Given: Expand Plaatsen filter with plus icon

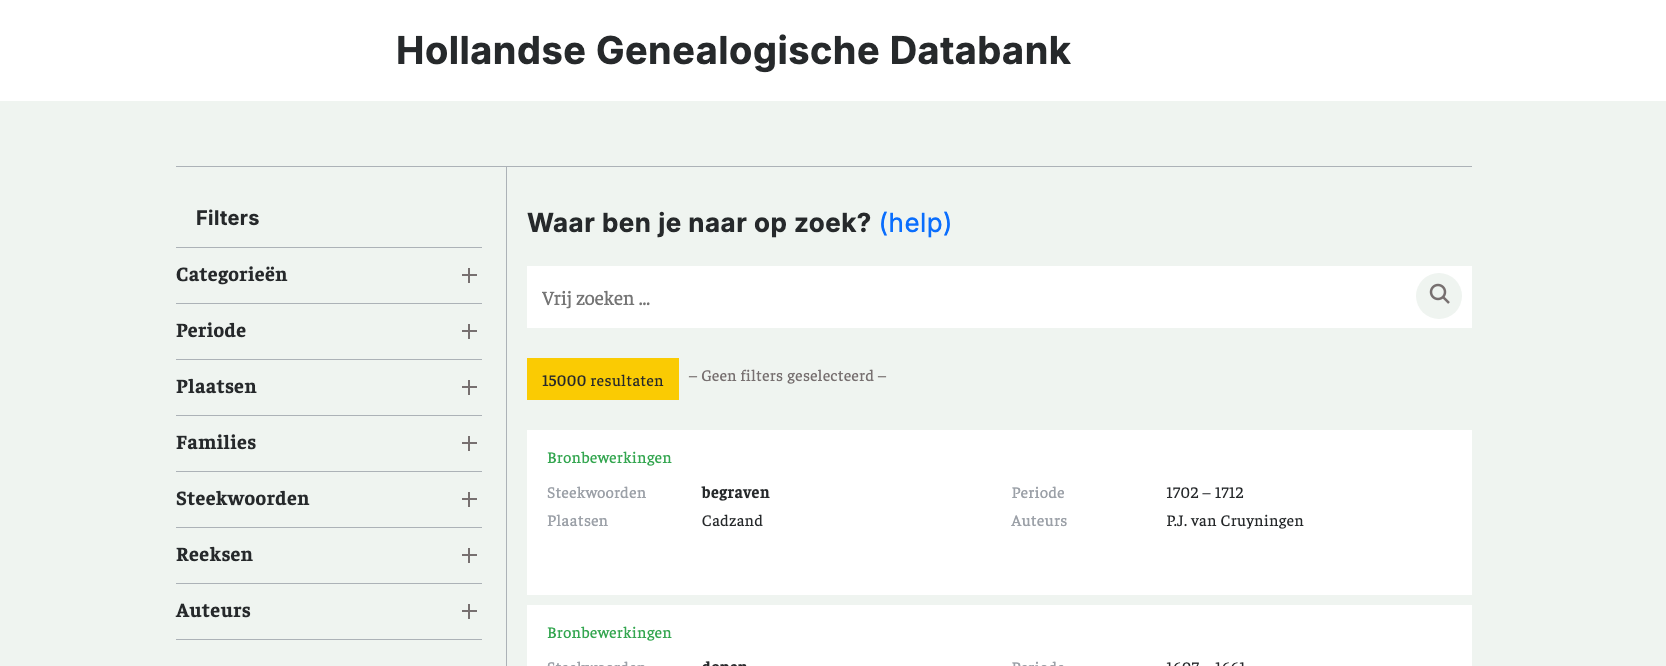Looking at the screenshot, I should click(x=469, y=387).
